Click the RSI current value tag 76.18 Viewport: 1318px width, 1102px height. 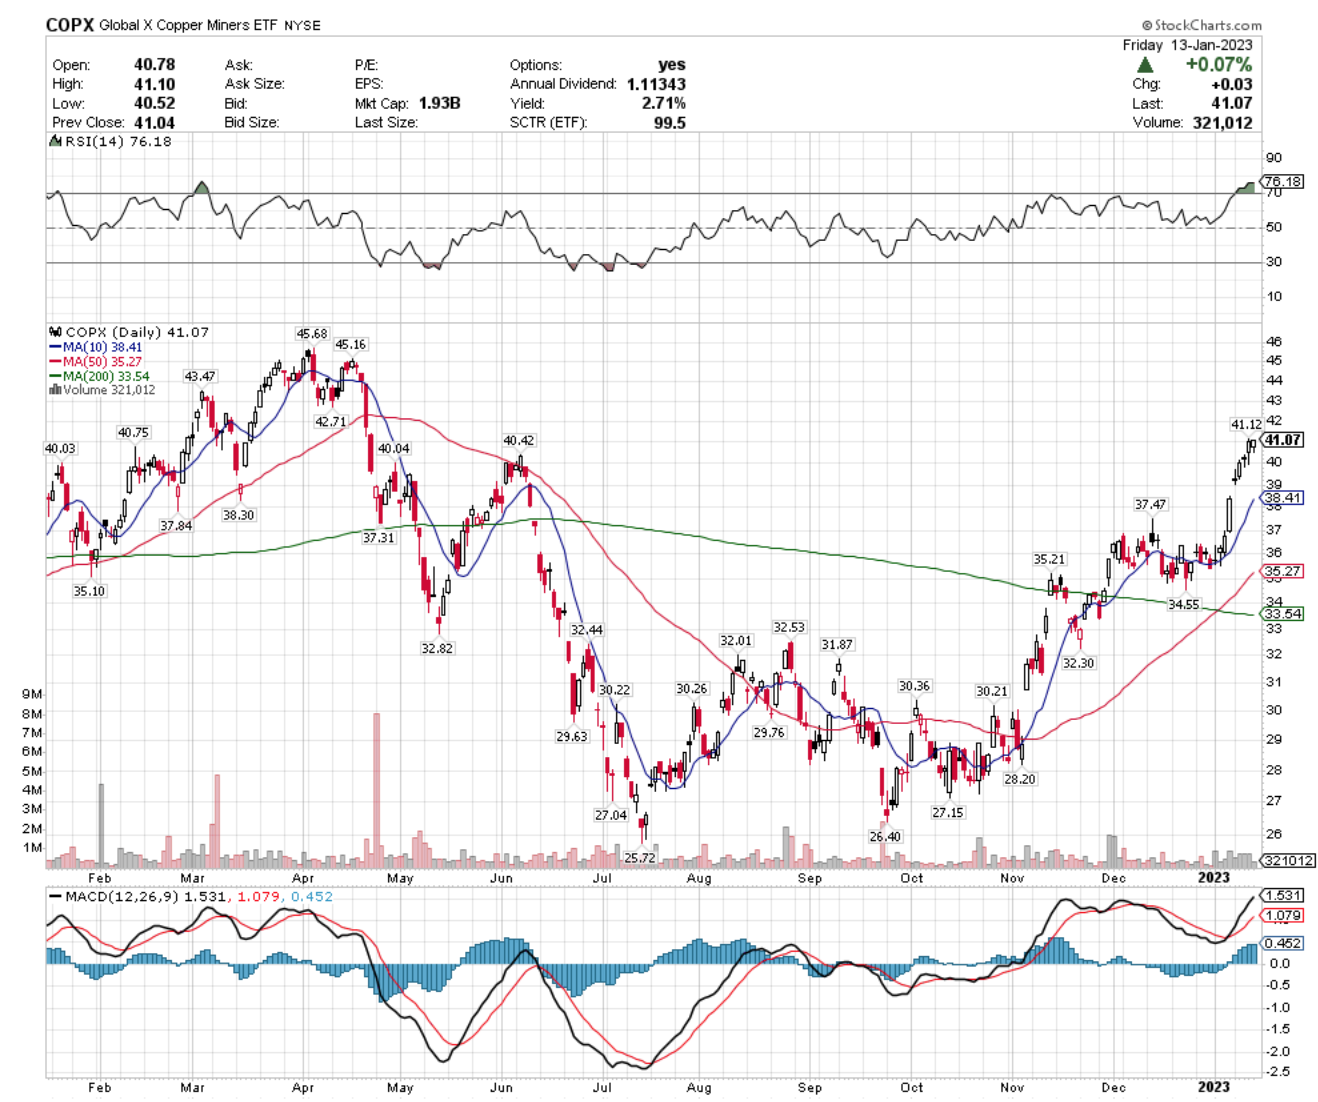(x=1282, y=181)
